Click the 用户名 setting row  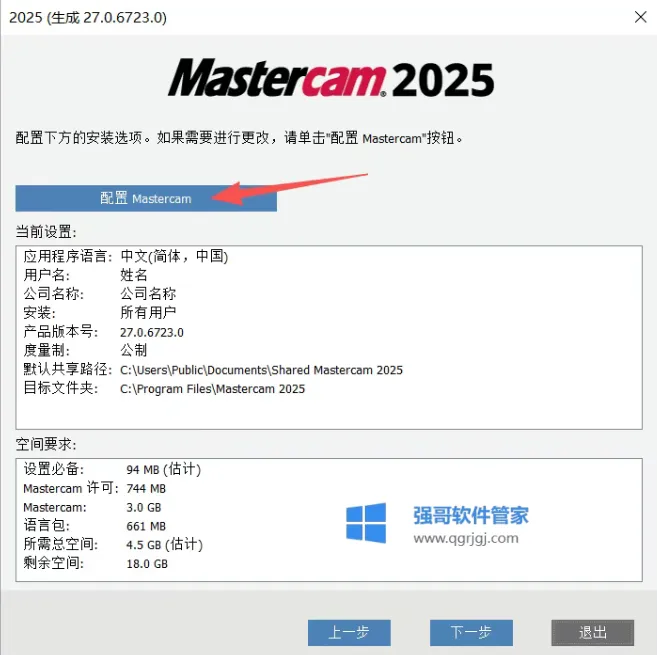pos(85,275)
